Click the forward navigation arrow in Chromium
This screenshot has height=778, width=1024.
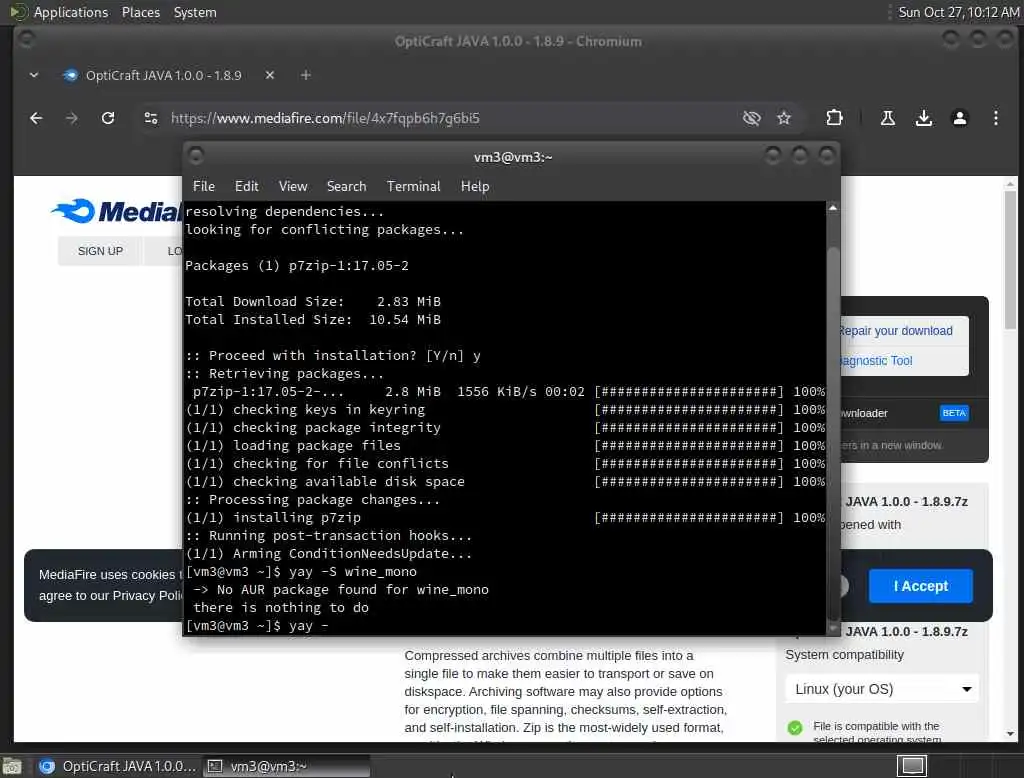point(72,118)
